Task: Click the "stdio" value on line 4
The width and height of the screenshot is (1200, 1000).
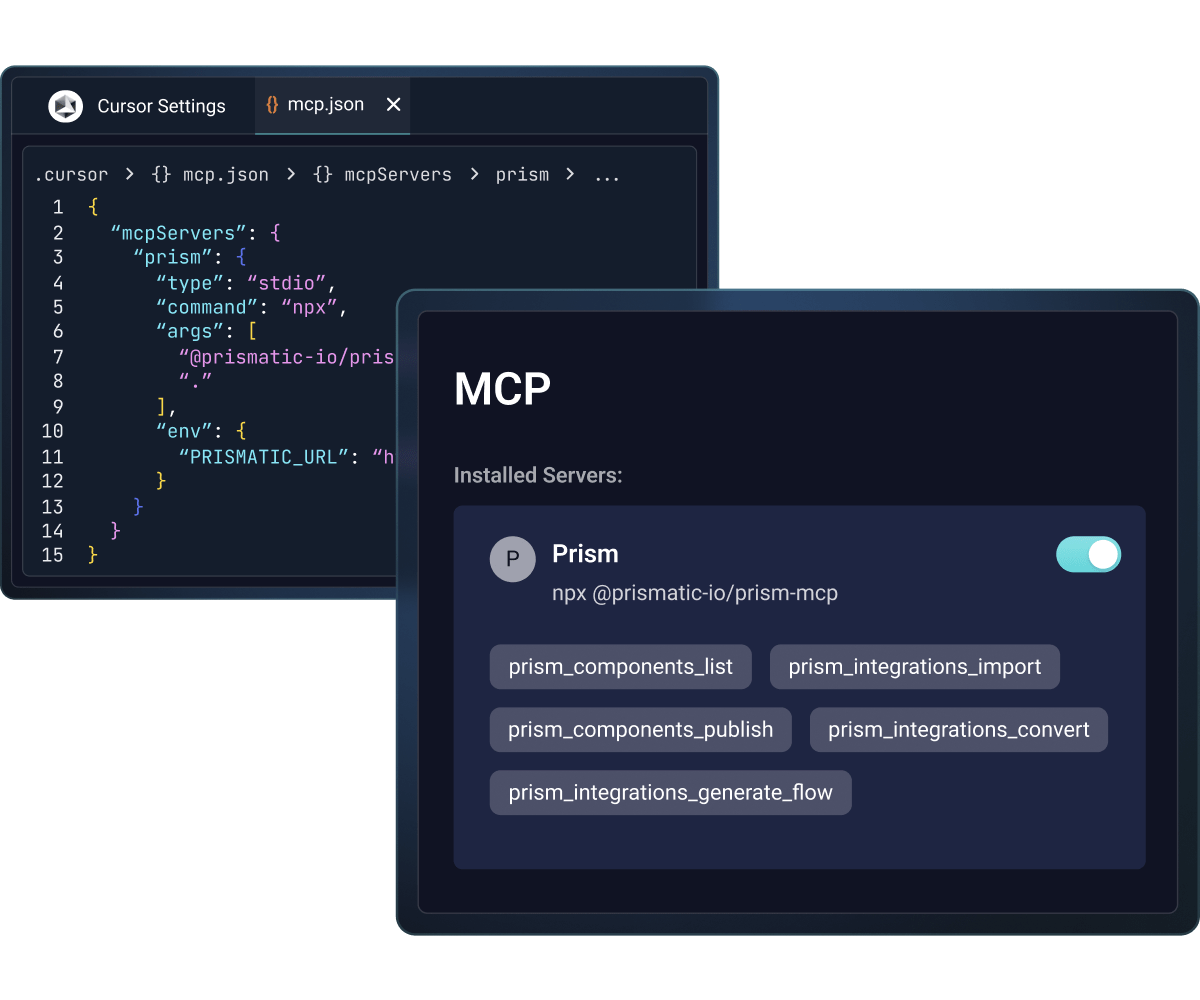Action: pyautogui.click(x=286, y=283)
